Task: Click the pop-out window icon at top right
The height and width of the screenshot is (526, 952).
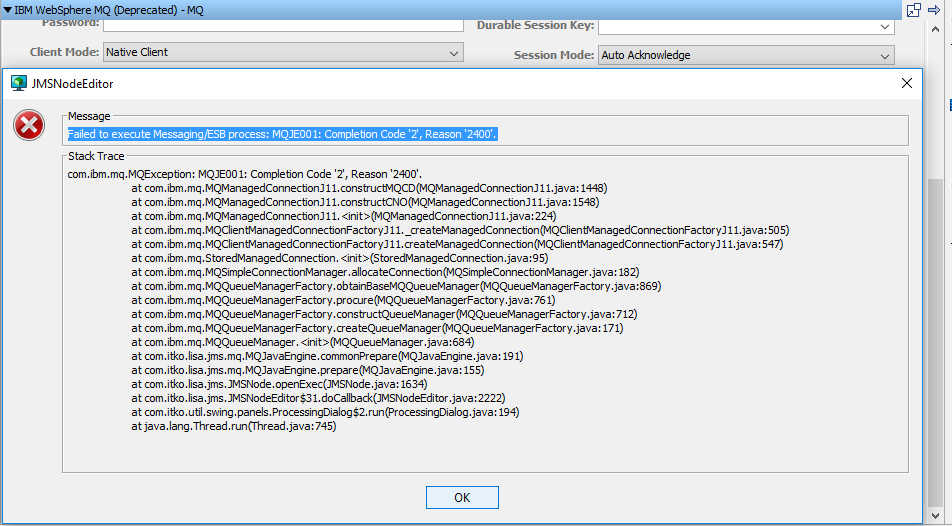Action: (913, 10)
